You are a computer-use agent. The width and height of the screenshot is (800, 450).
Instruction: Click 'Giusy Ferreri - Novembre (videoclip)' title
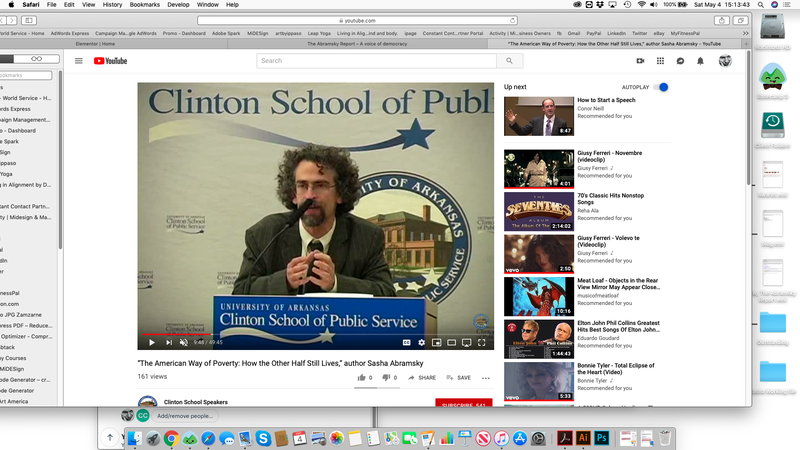pos(610,156)
